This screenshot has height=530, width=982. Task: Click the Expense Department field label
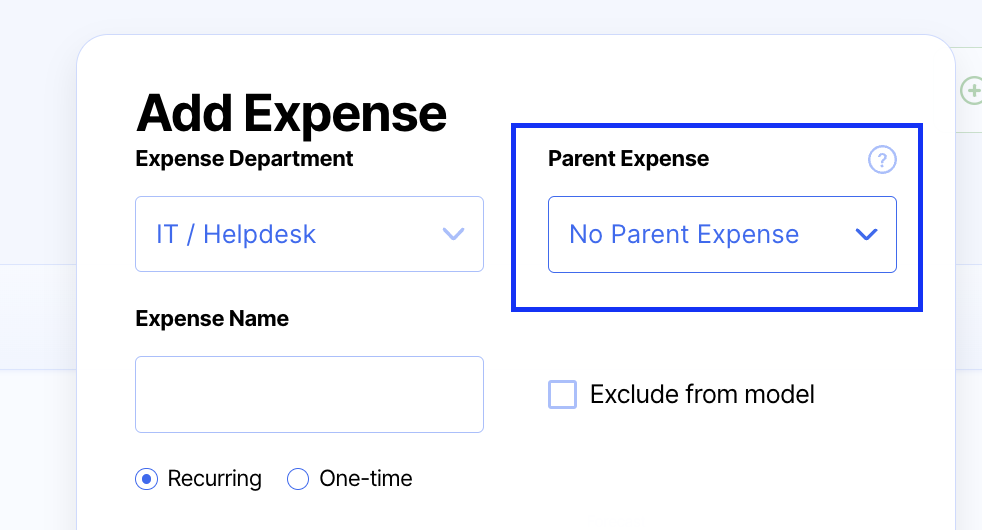pyautogui.click(x=244, y=158)
